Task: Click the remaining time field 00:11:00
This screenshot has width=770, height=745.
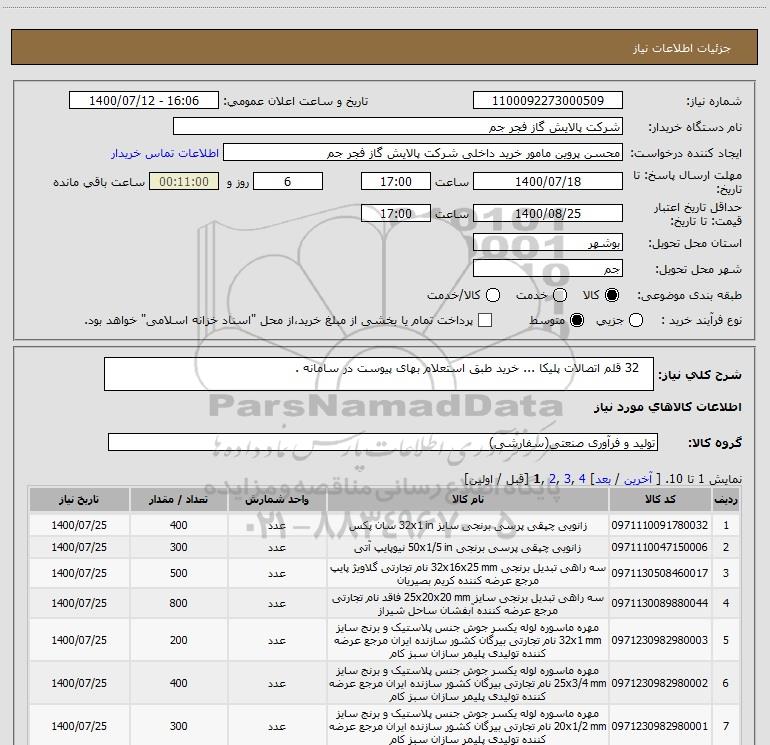Action: point(184,181)
